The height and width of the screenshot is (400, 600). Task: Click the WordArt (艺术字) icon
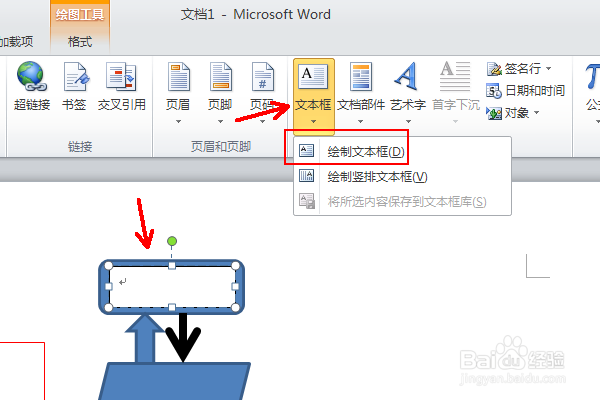point(406,76)
